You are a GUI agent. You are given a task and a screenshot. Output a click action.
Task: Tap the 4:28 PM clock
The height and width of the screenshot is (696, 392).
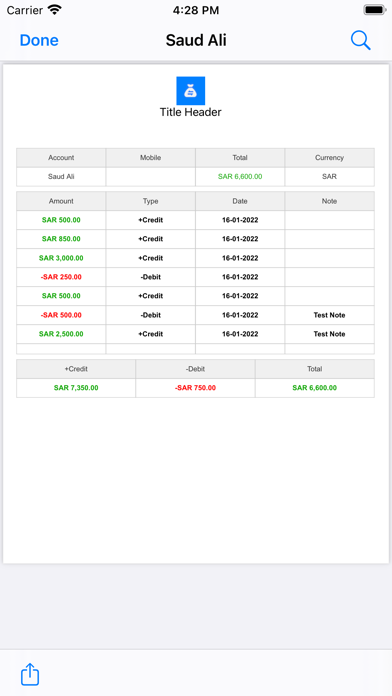196,10
